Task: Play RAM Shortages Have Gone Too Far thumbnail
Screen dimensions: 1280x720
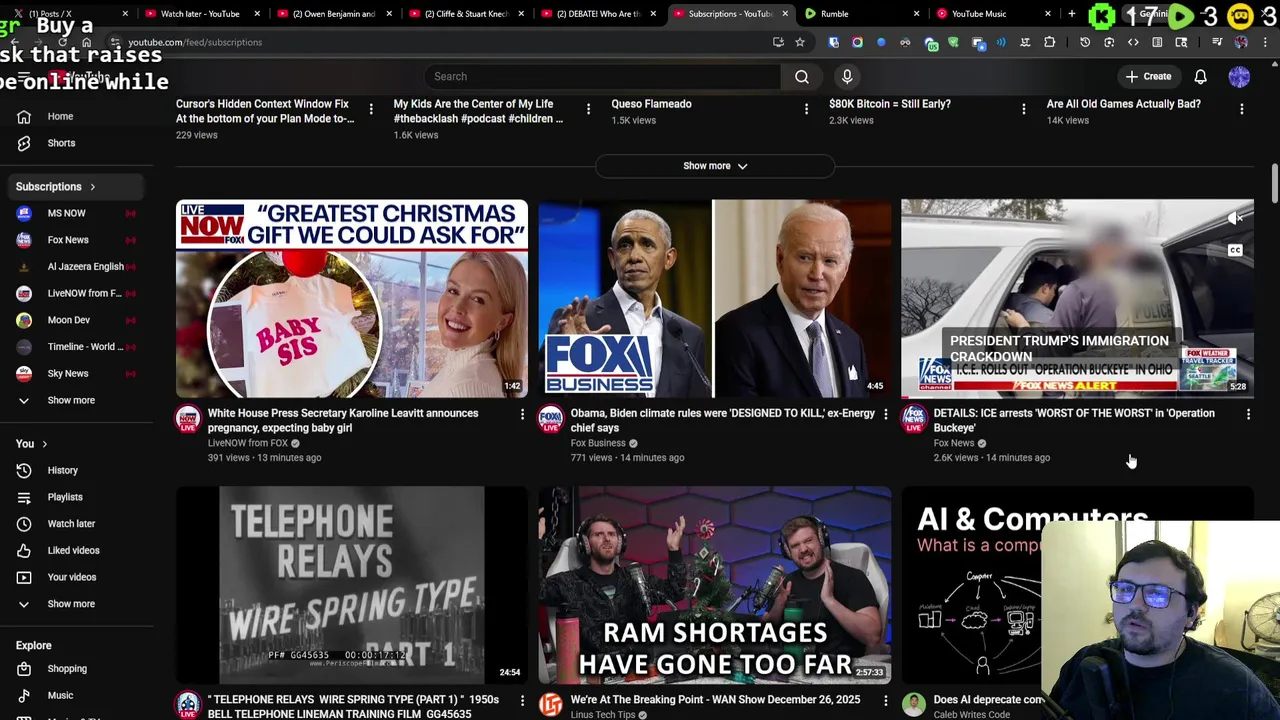Action: [x=714, y=585]
